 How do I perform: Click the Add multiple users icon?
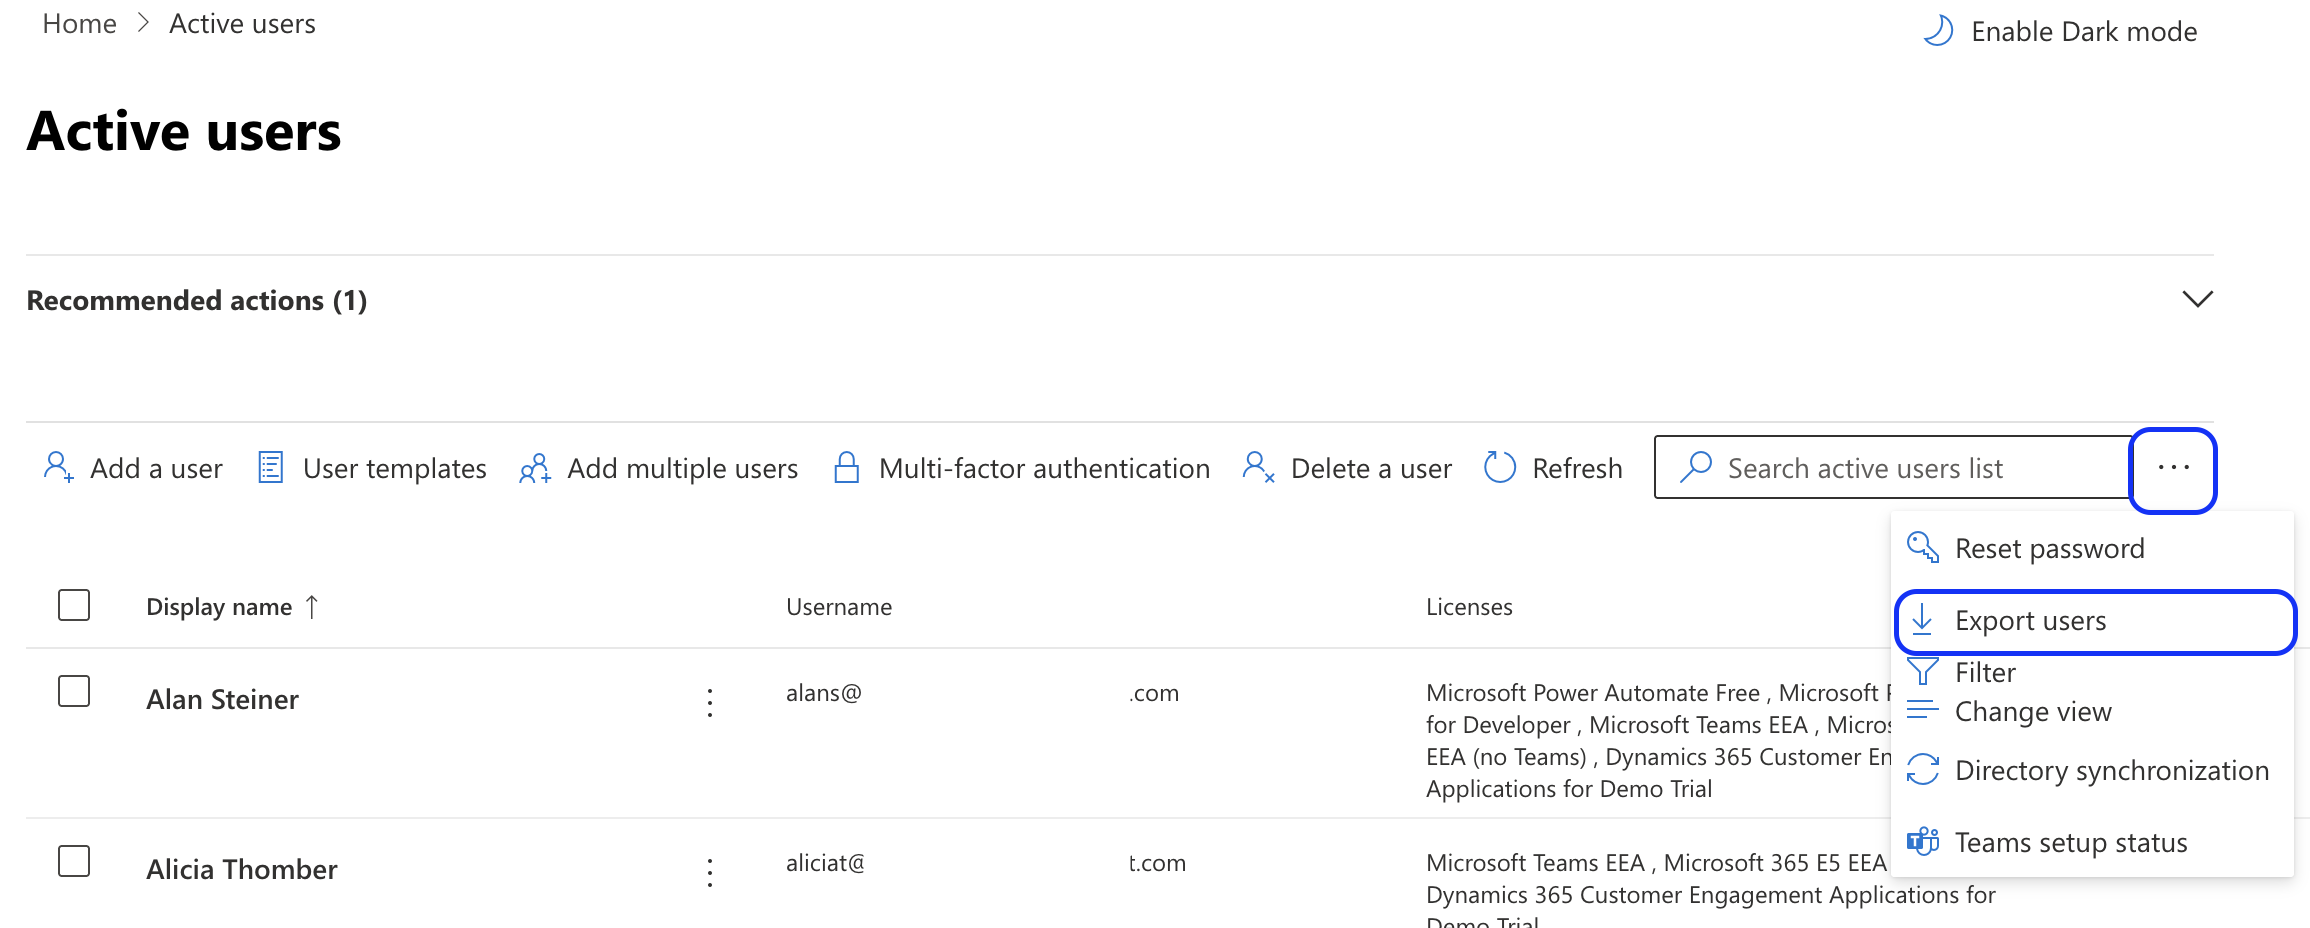[x=534, y=467]
